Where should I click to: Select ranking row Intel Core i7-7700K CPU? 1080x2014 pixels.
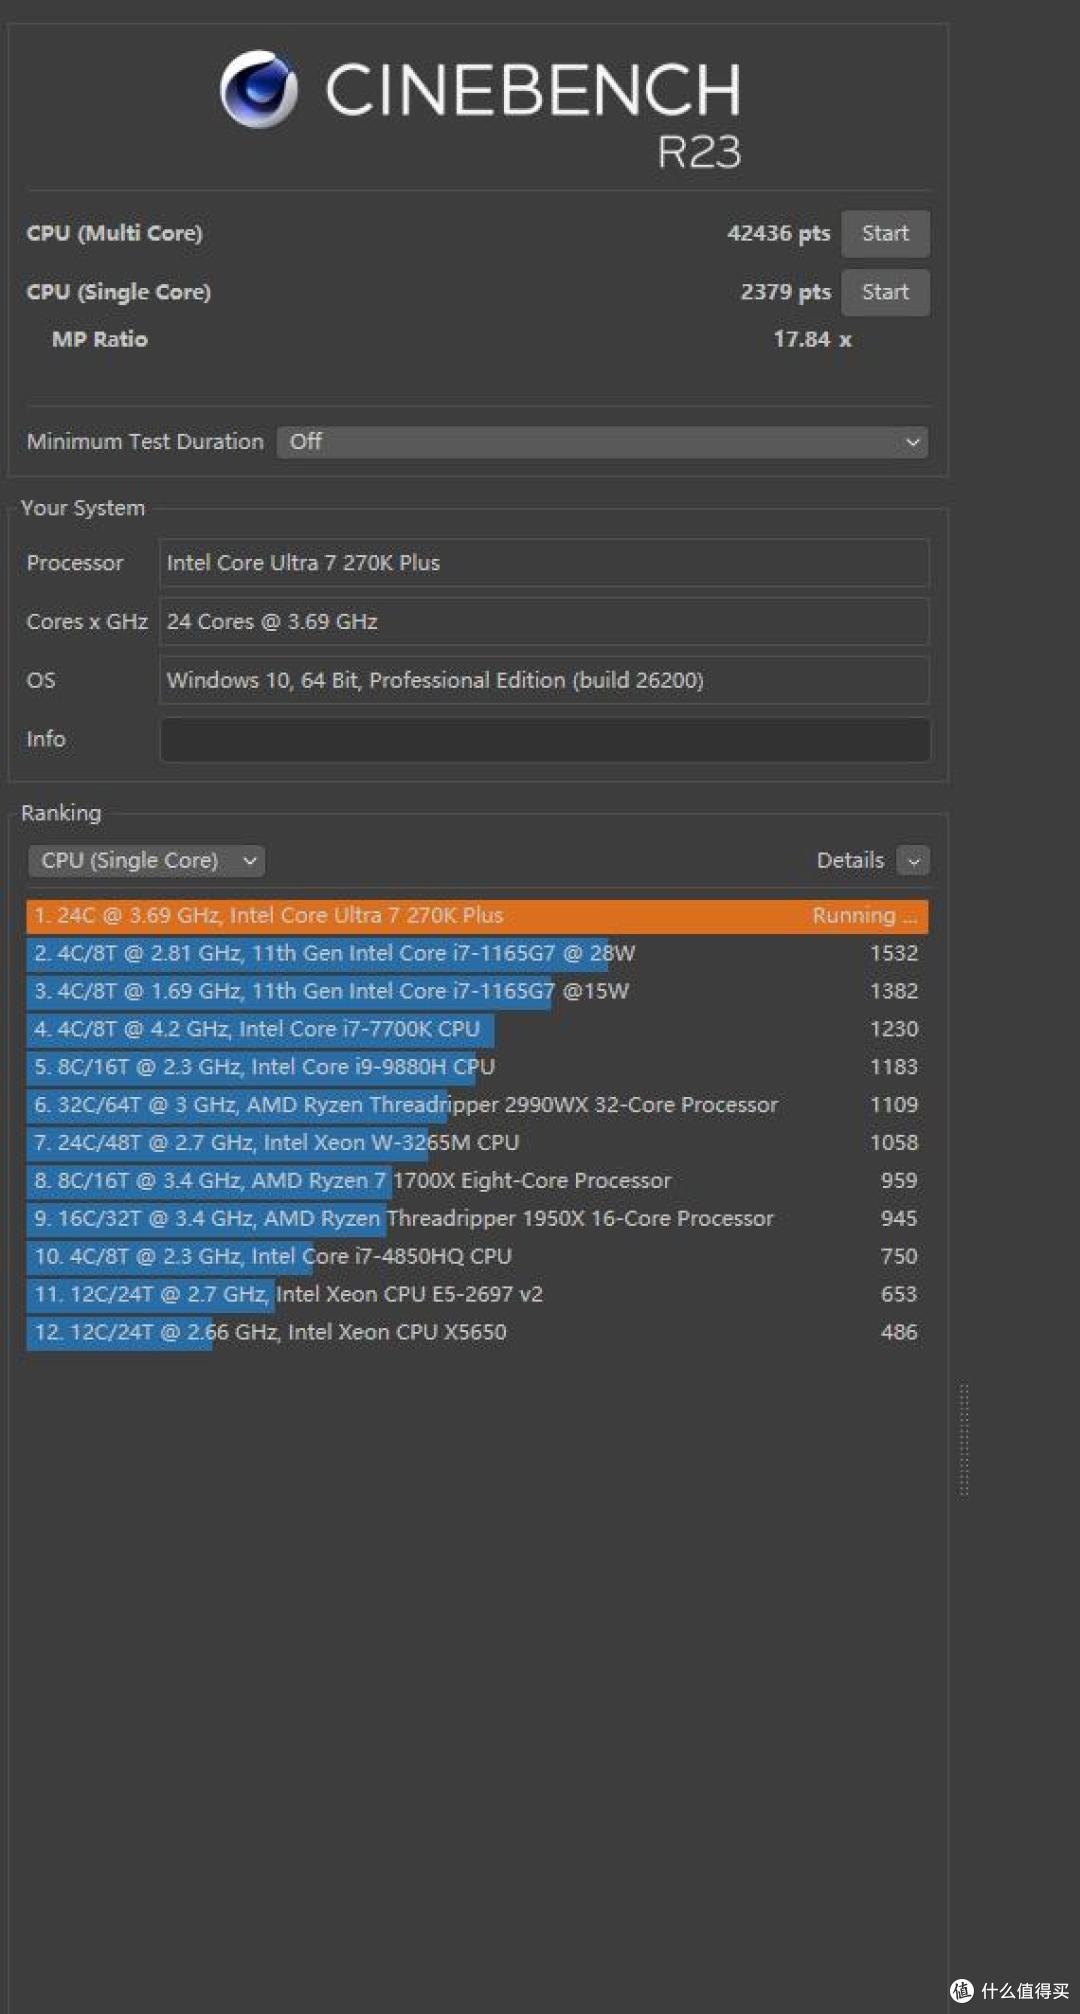[x=477, y=1030]
